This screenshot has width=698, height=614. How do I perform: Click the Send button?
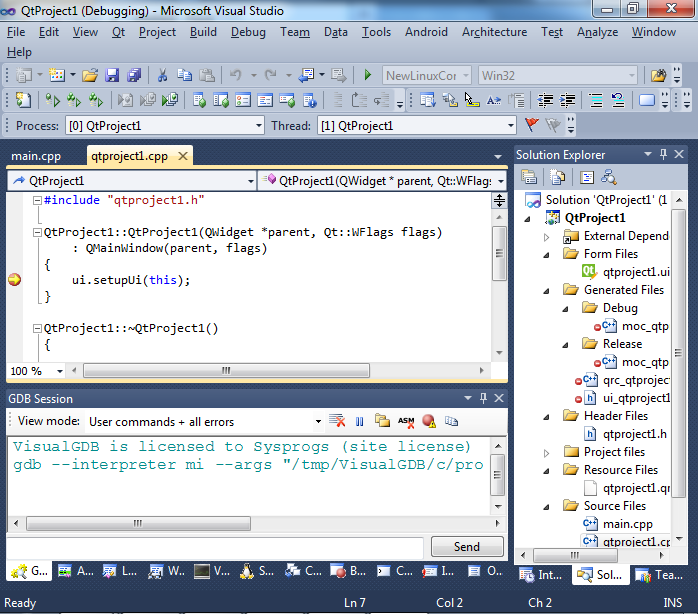click(467, 547)
